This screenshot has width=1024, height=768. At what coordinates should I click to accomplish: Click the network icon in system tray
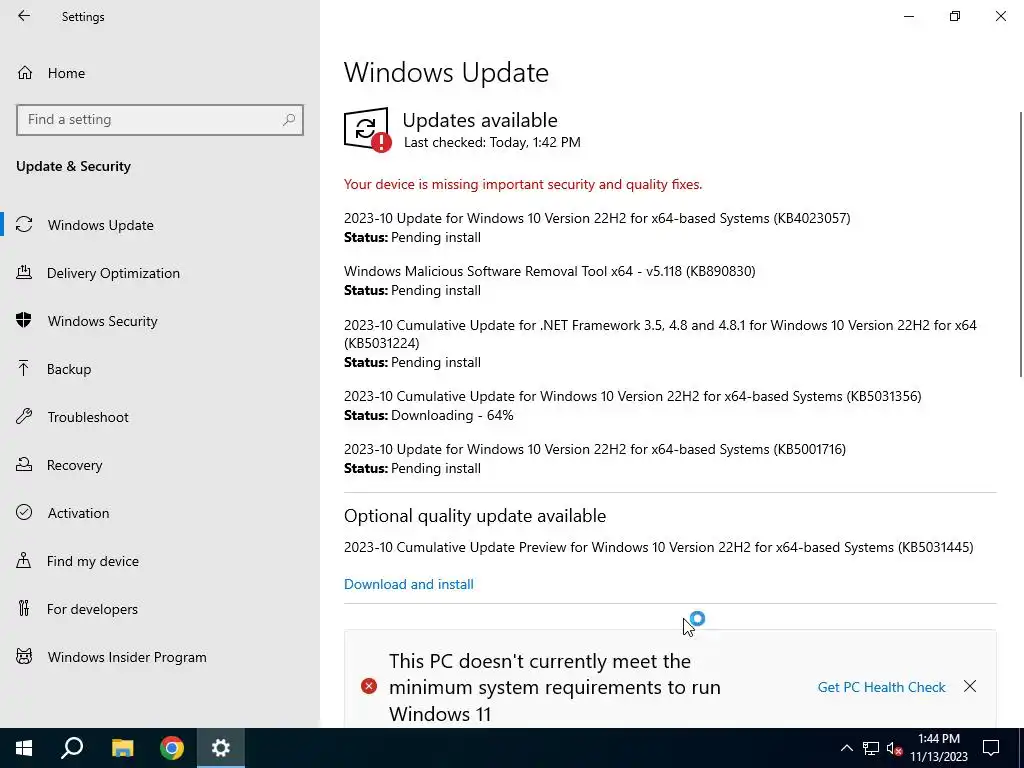tap(871, 748)
